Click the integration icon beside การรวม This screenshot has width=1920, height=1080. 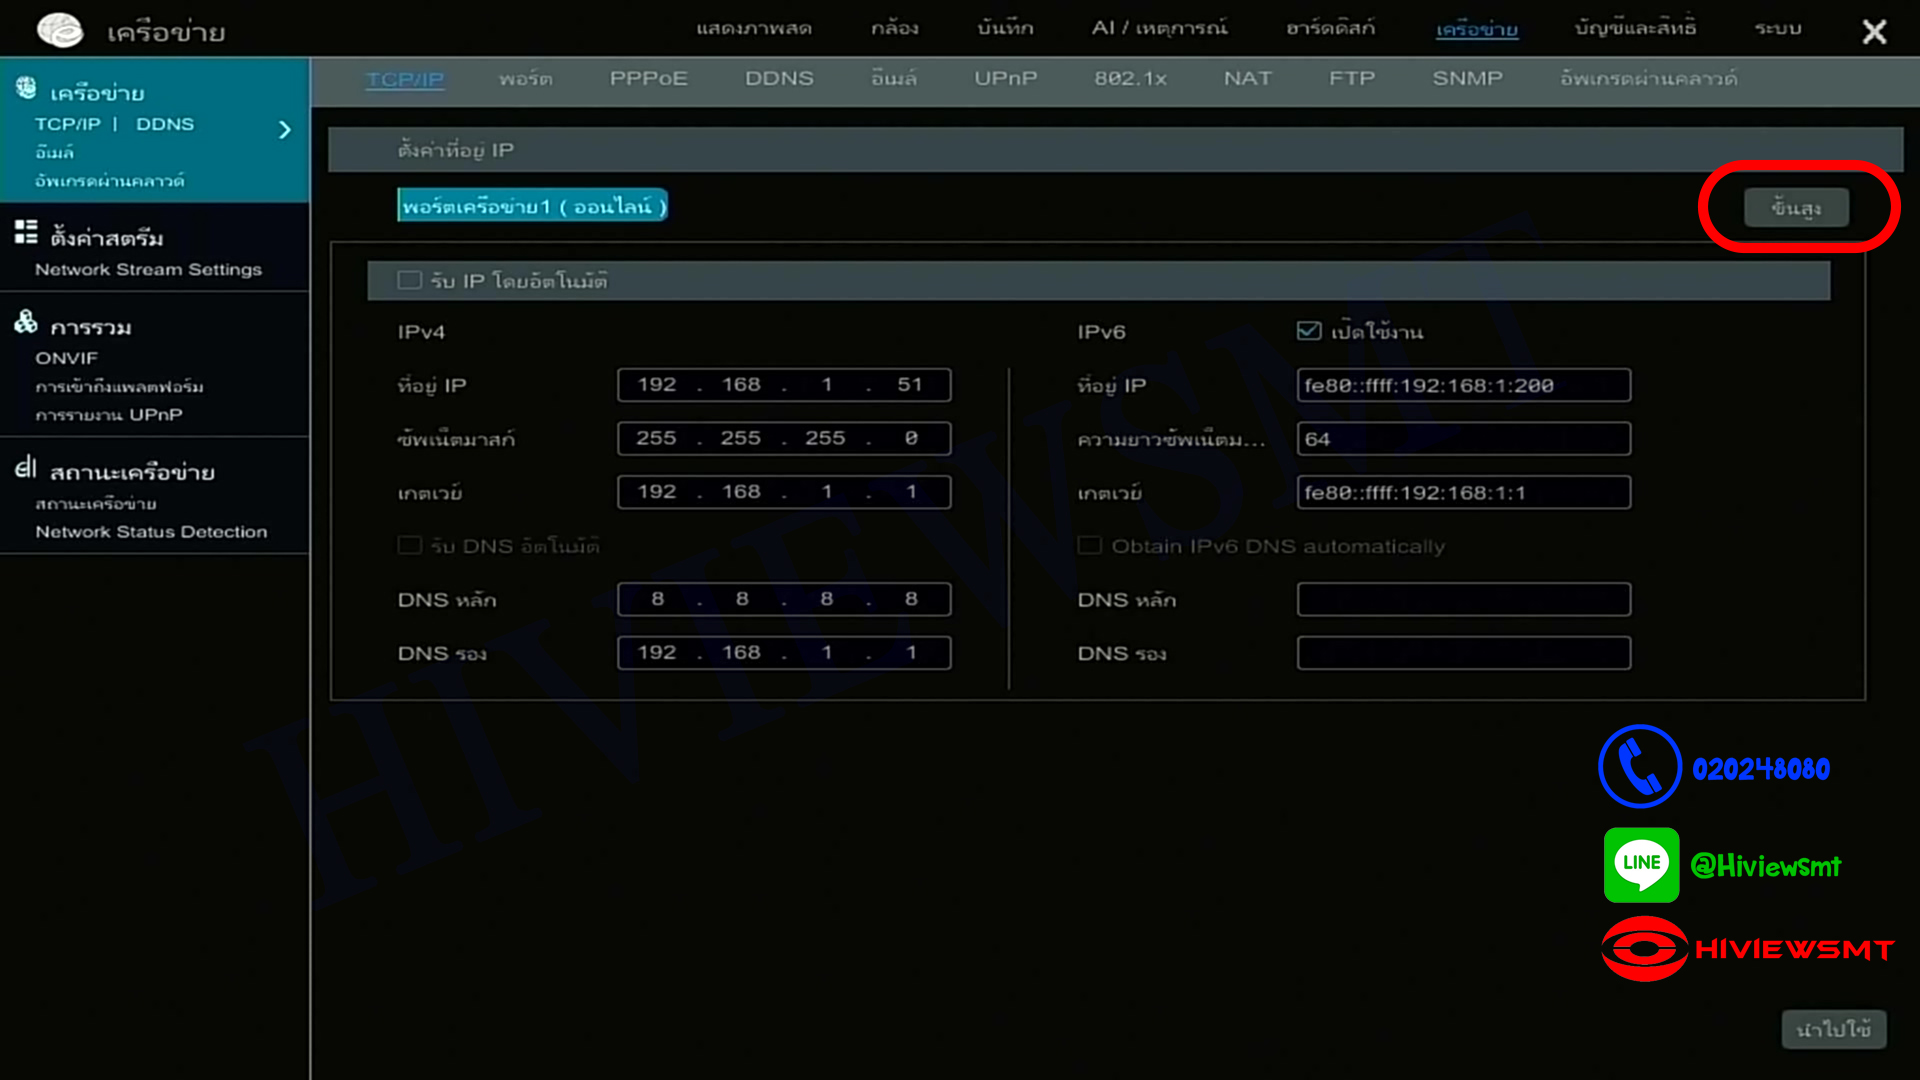[26, 322]
